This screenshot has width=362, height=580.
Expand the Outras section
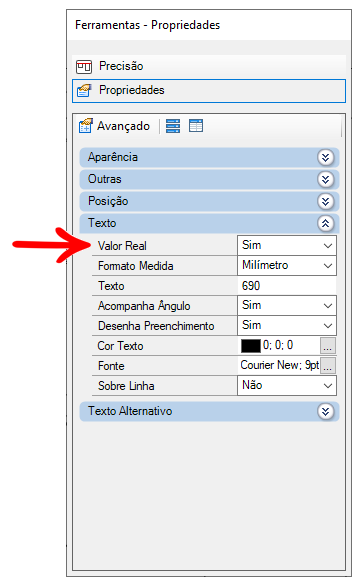click(x=325, y=180)
